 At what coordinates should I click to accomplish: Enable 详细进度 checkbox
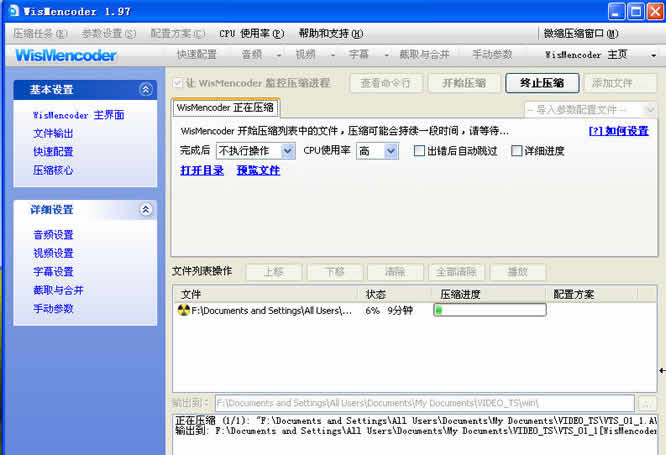(x=516, y=150)
